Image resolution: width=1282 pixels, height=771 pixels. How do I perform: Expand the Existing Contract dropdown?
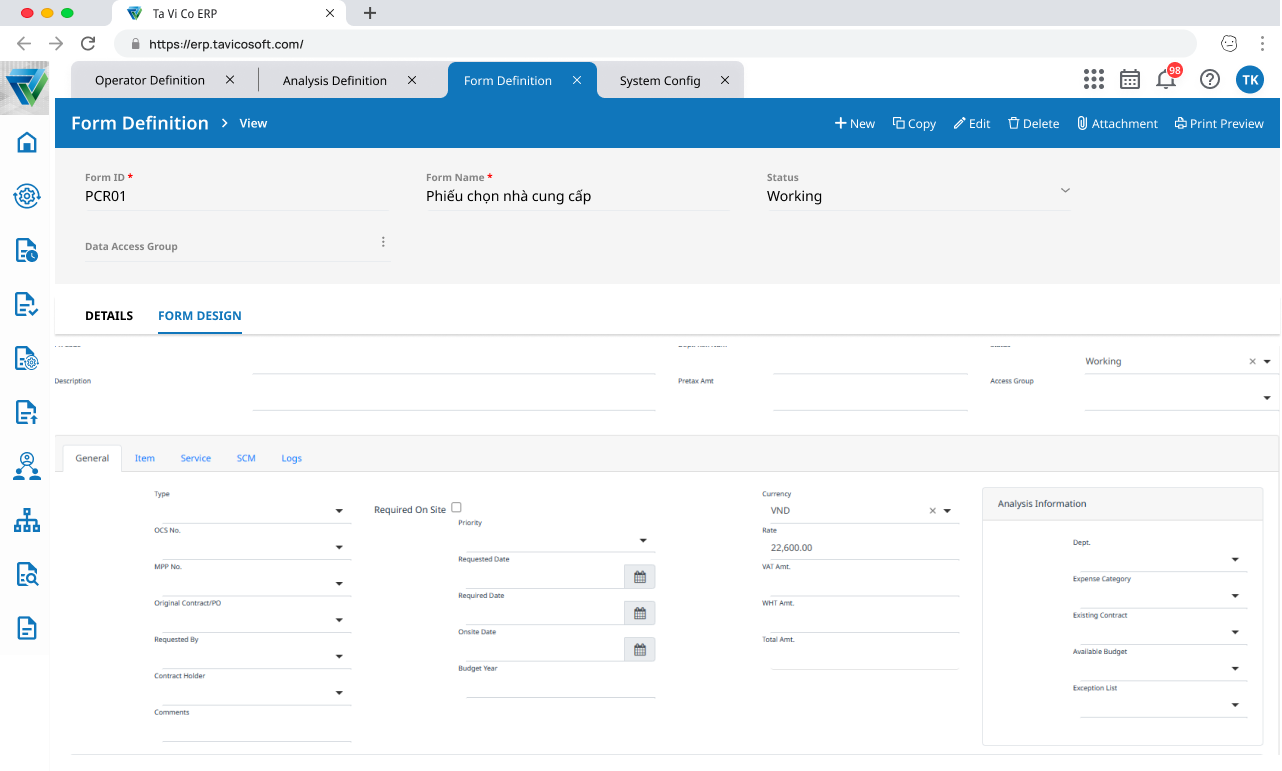pos(1235,633)
